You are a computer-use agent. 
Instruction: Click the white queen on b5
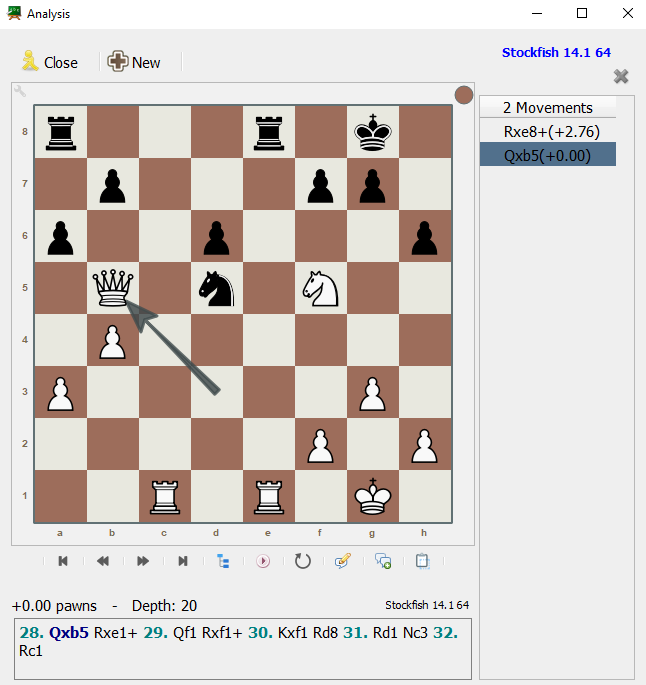pyautogui.click(x=113, y=287)
